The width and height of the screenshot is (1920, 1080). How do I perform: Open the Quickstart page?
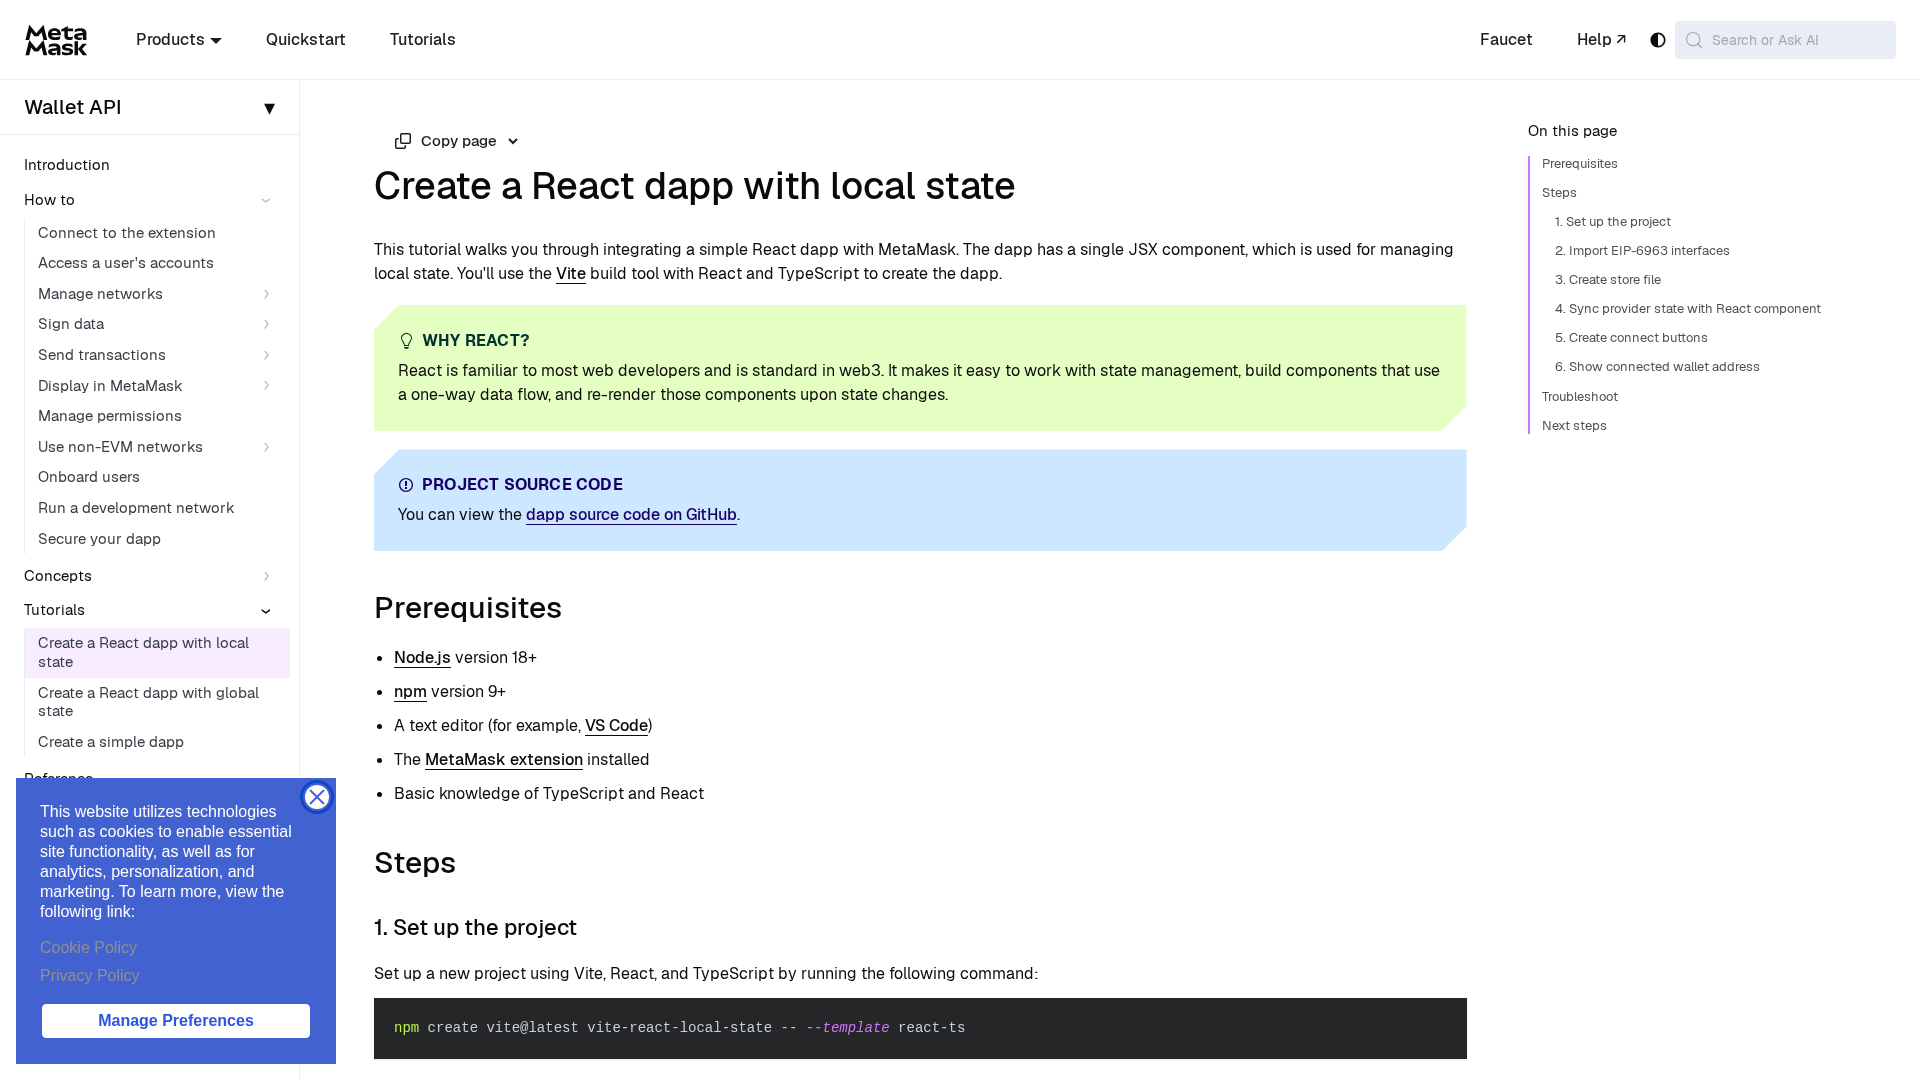(x=306, y=40)
